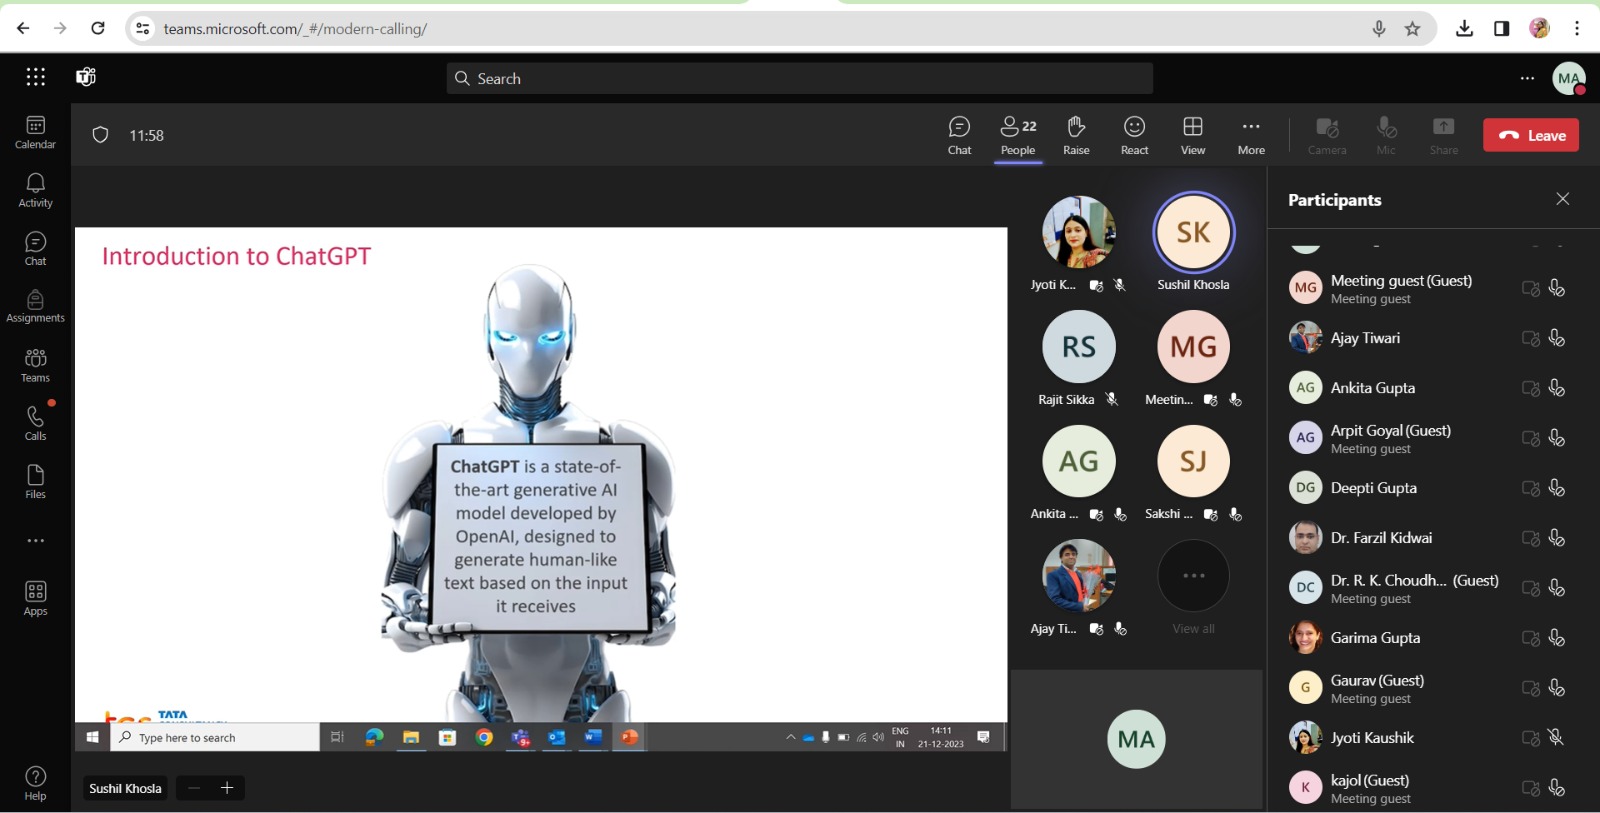The height and width of the screenshot is (813, 1600).
Task: Open Chat in the left sidebar
Action: tap(35, 249)
